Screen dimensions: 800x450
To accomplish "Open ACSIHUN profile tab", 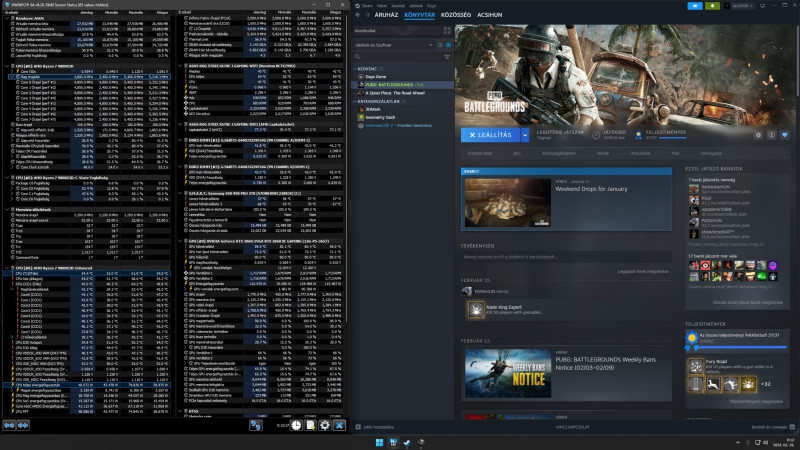I will coord(489,15).
